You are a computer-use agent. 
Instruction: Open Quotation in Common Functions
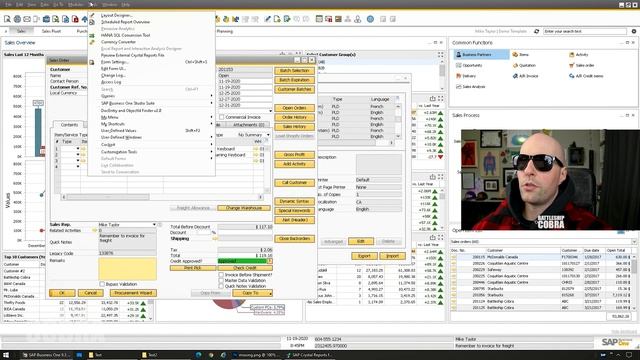(x=524, y=65)
